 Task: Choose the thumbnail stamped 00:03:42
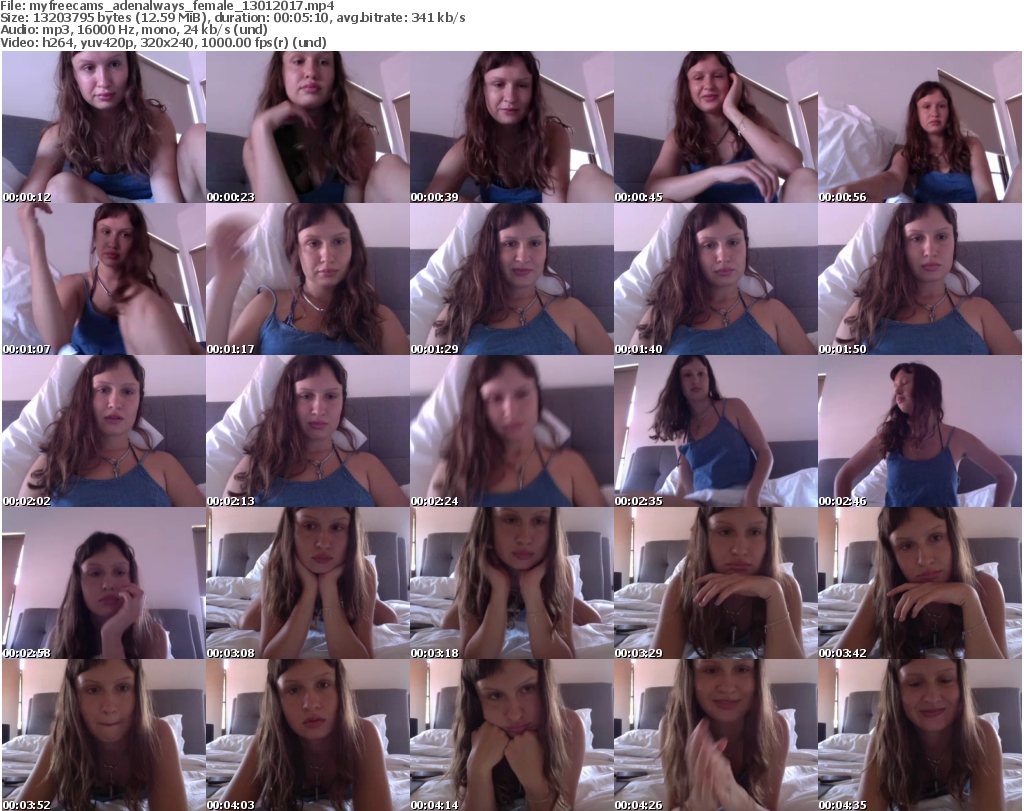point(920,583)
